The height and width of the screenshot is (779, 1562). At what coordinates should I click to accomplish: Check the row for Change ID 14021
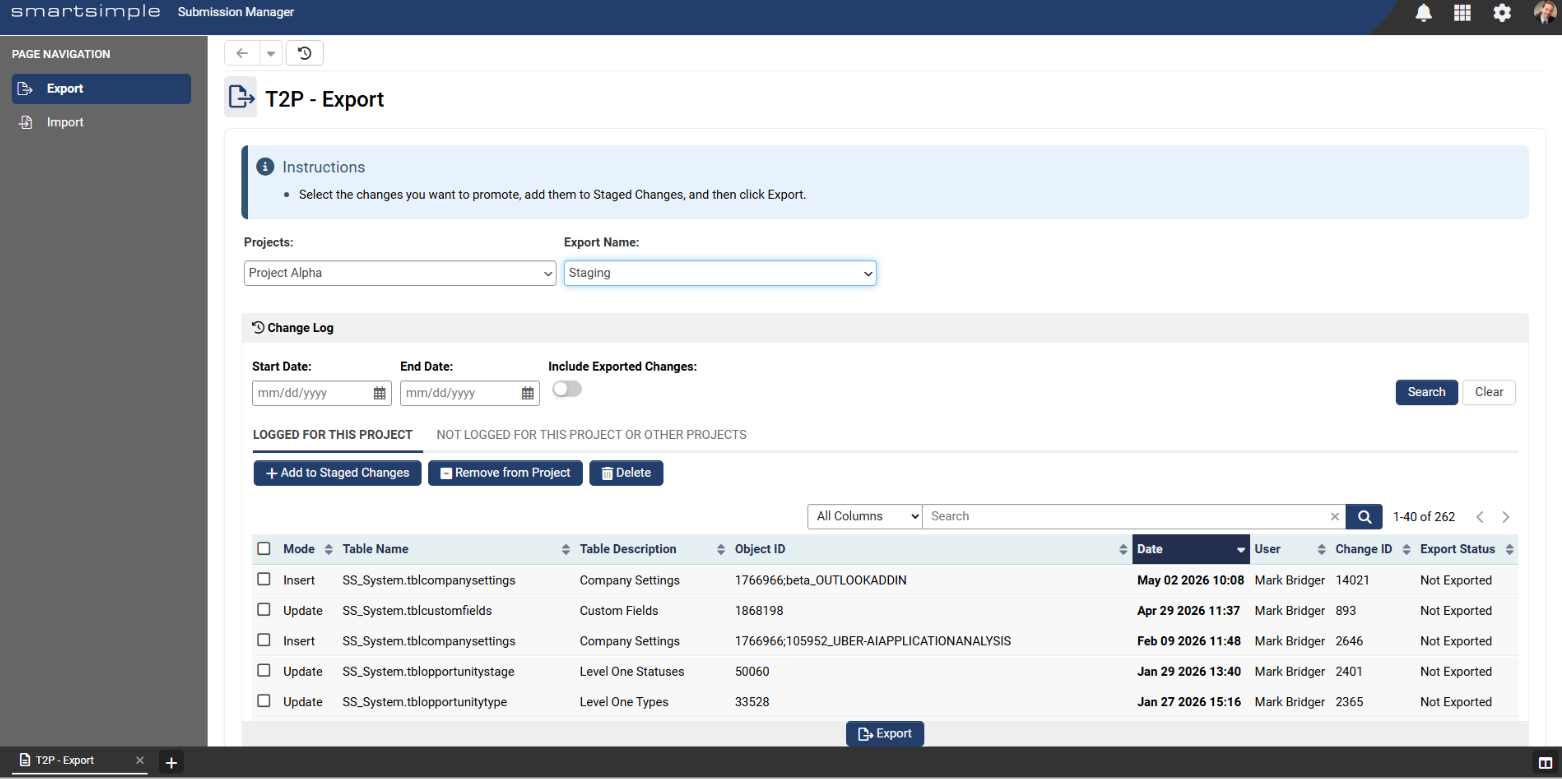[x=264, y=579]
